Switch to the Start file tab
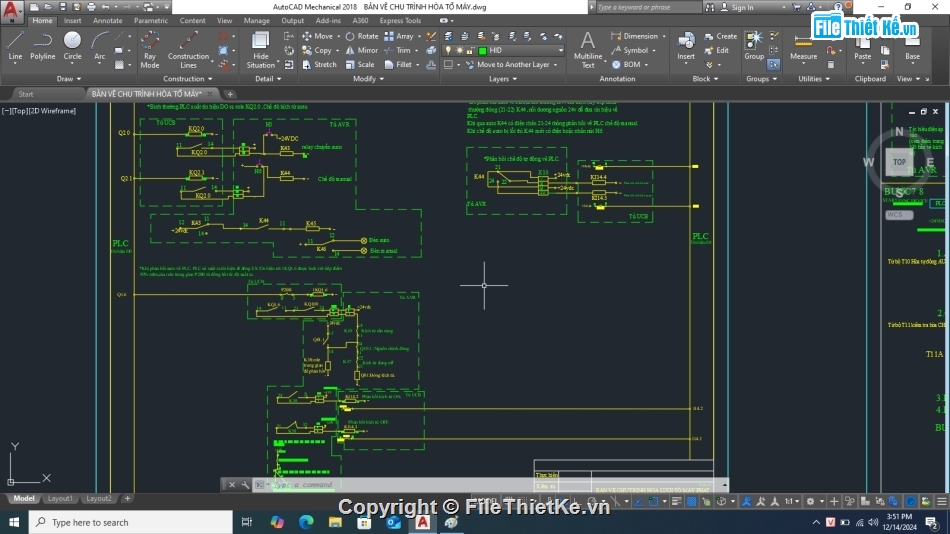This screenshot has height=534, width=950. (x=26, y=94)
